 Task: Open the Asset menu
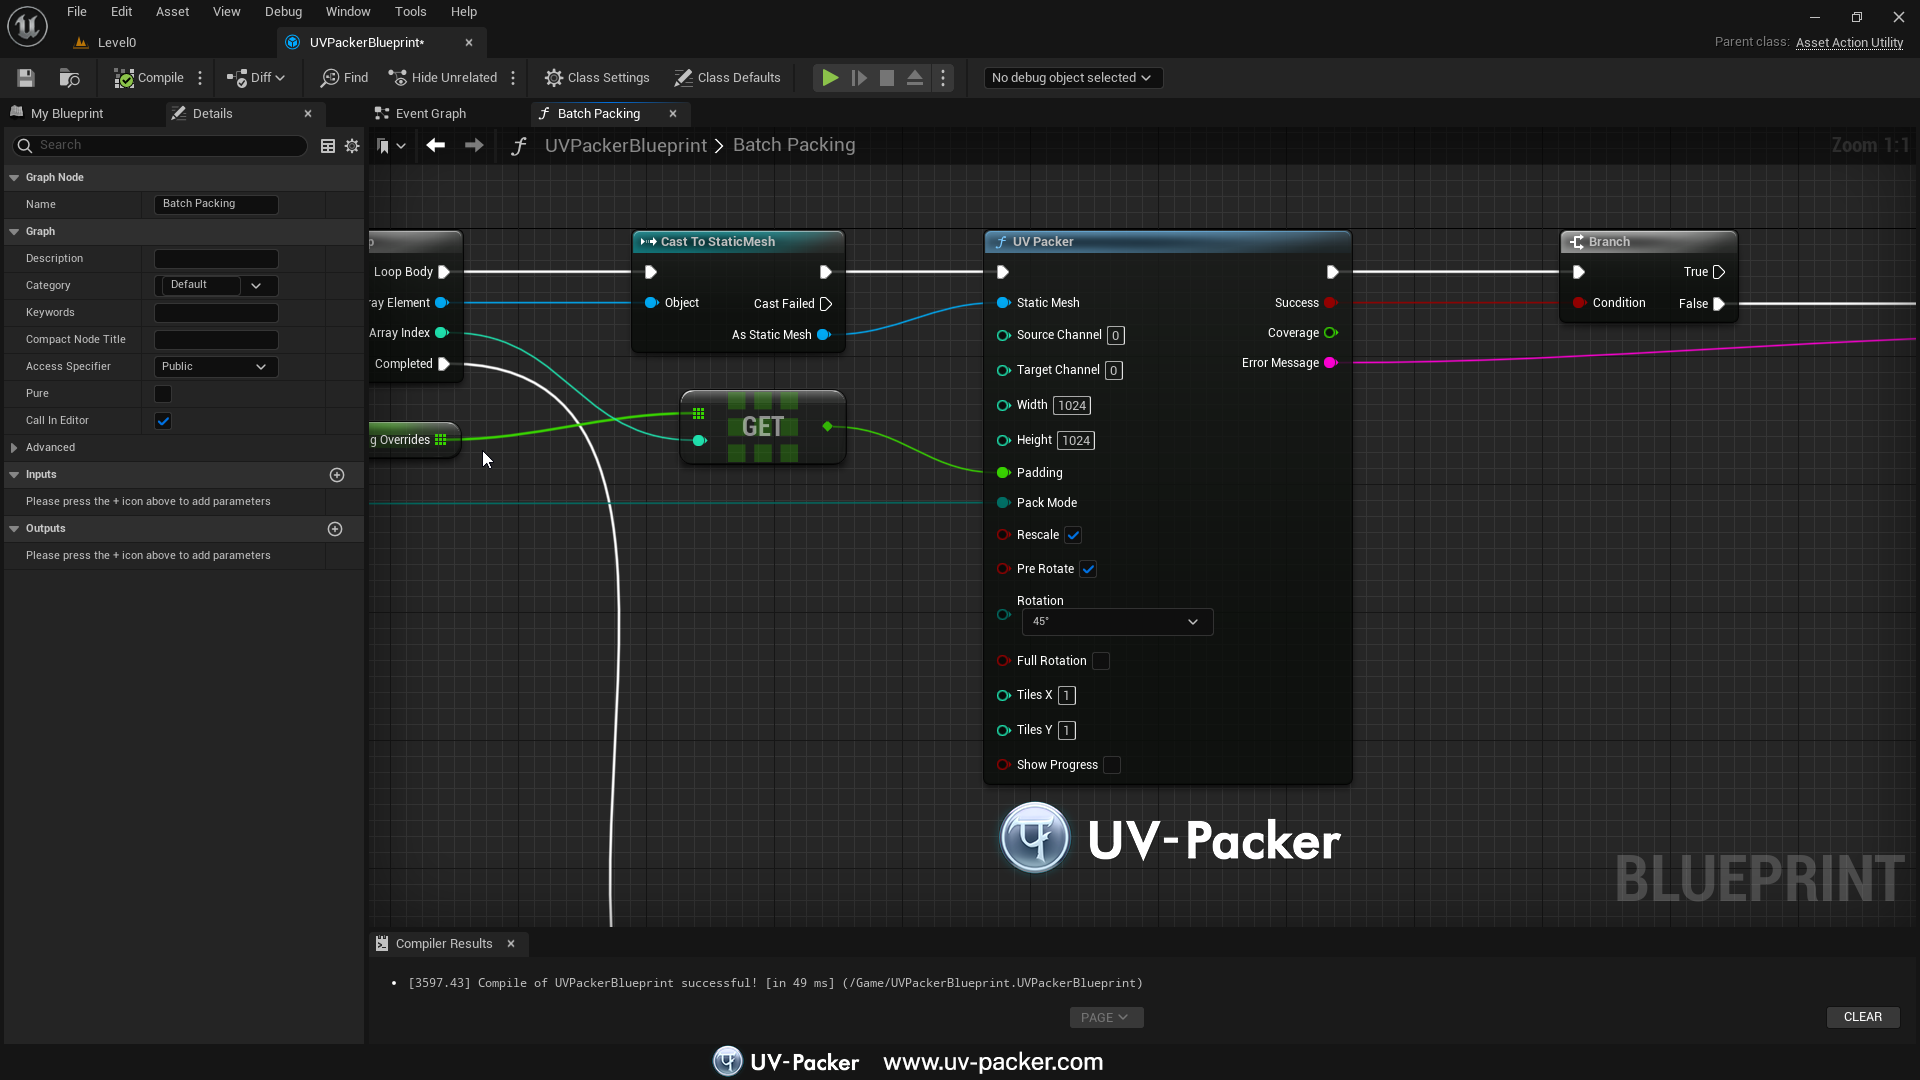pos(172,12)
